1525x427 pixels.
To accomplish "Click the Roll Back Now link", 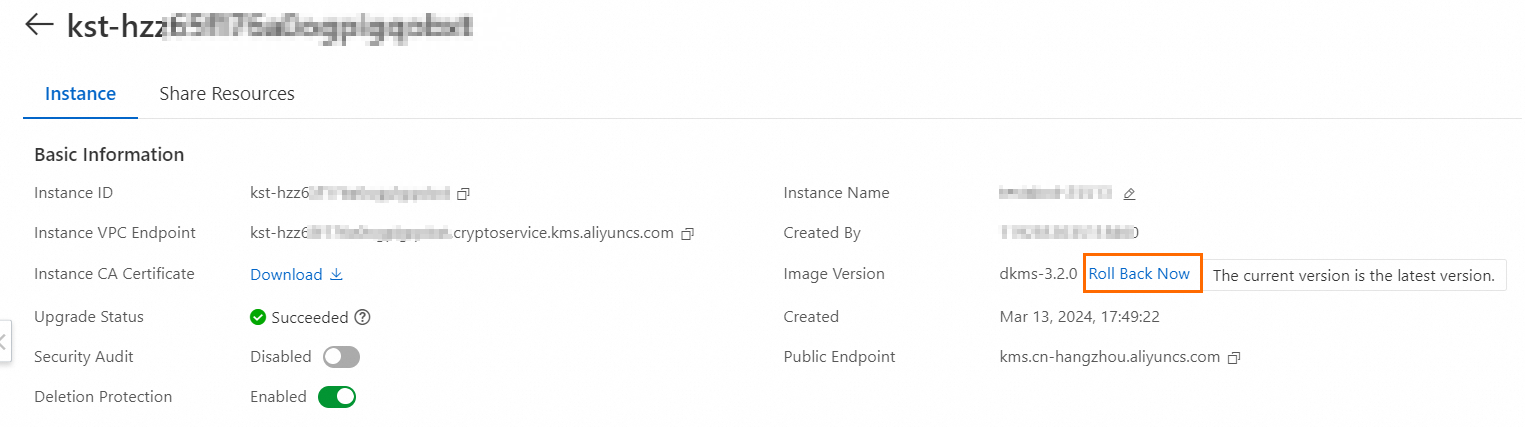I will click(1139, 274).
